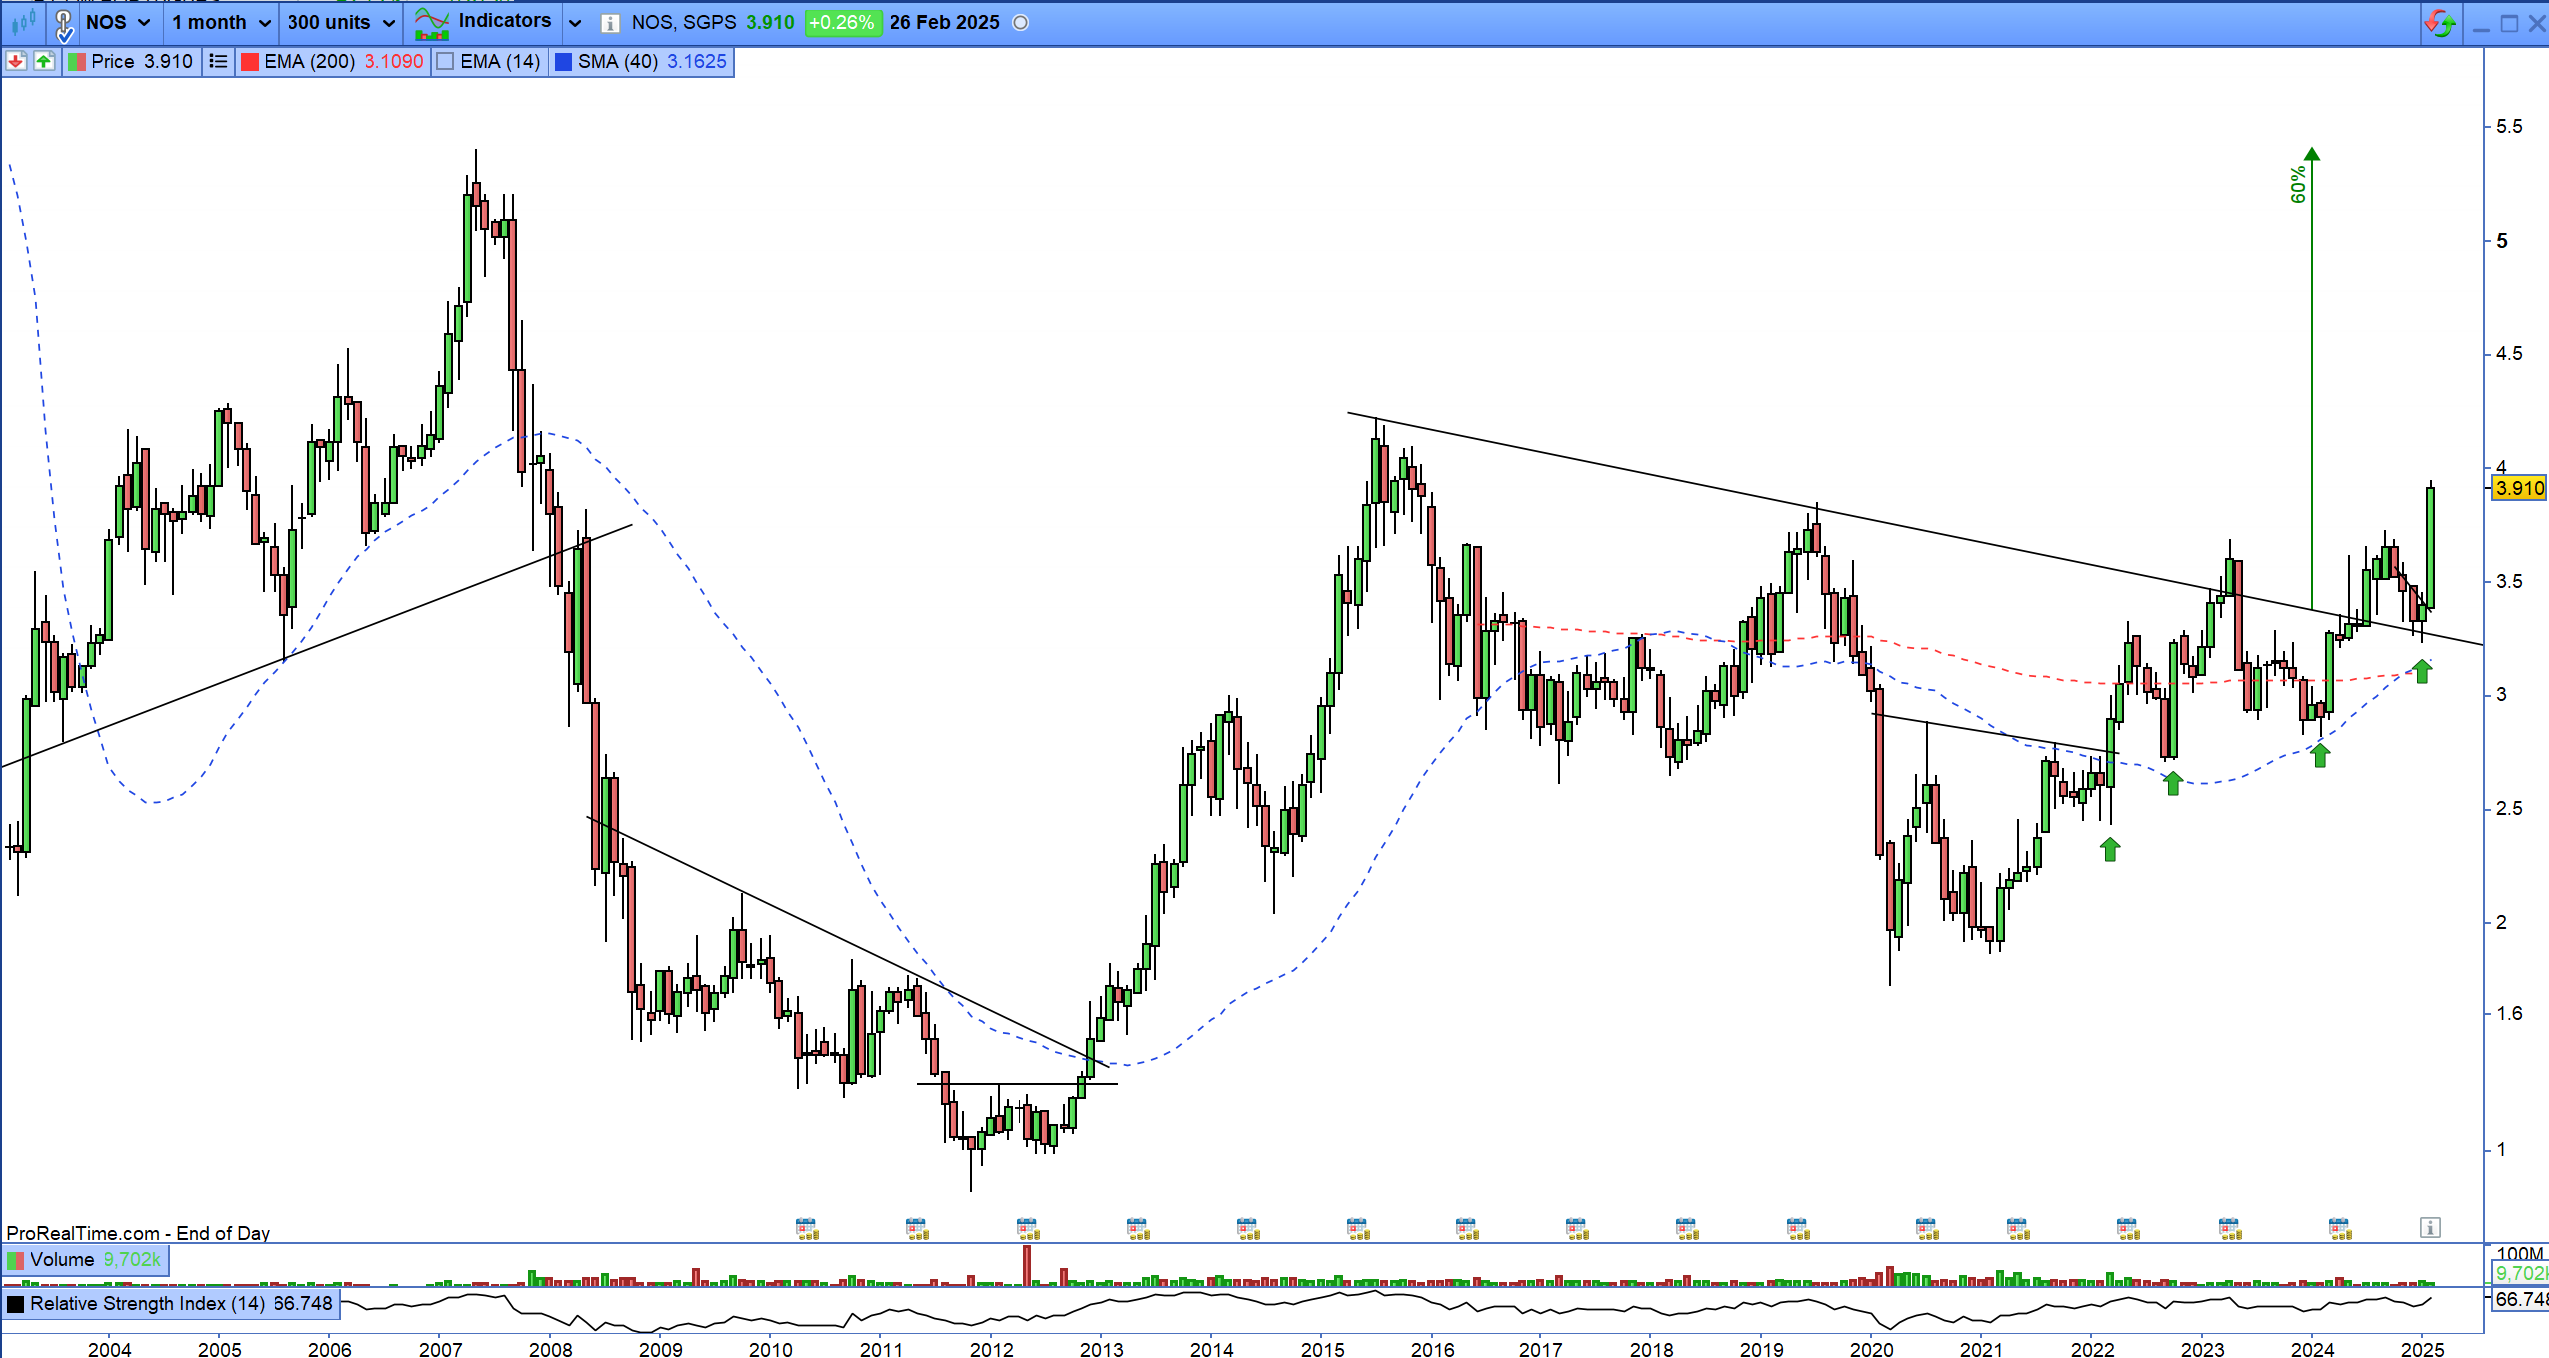Image resolution: width=2549 pixels, height=1358 pixels.
Task: Click the red down-arrow panel icon
Action: tap(16, 61)
